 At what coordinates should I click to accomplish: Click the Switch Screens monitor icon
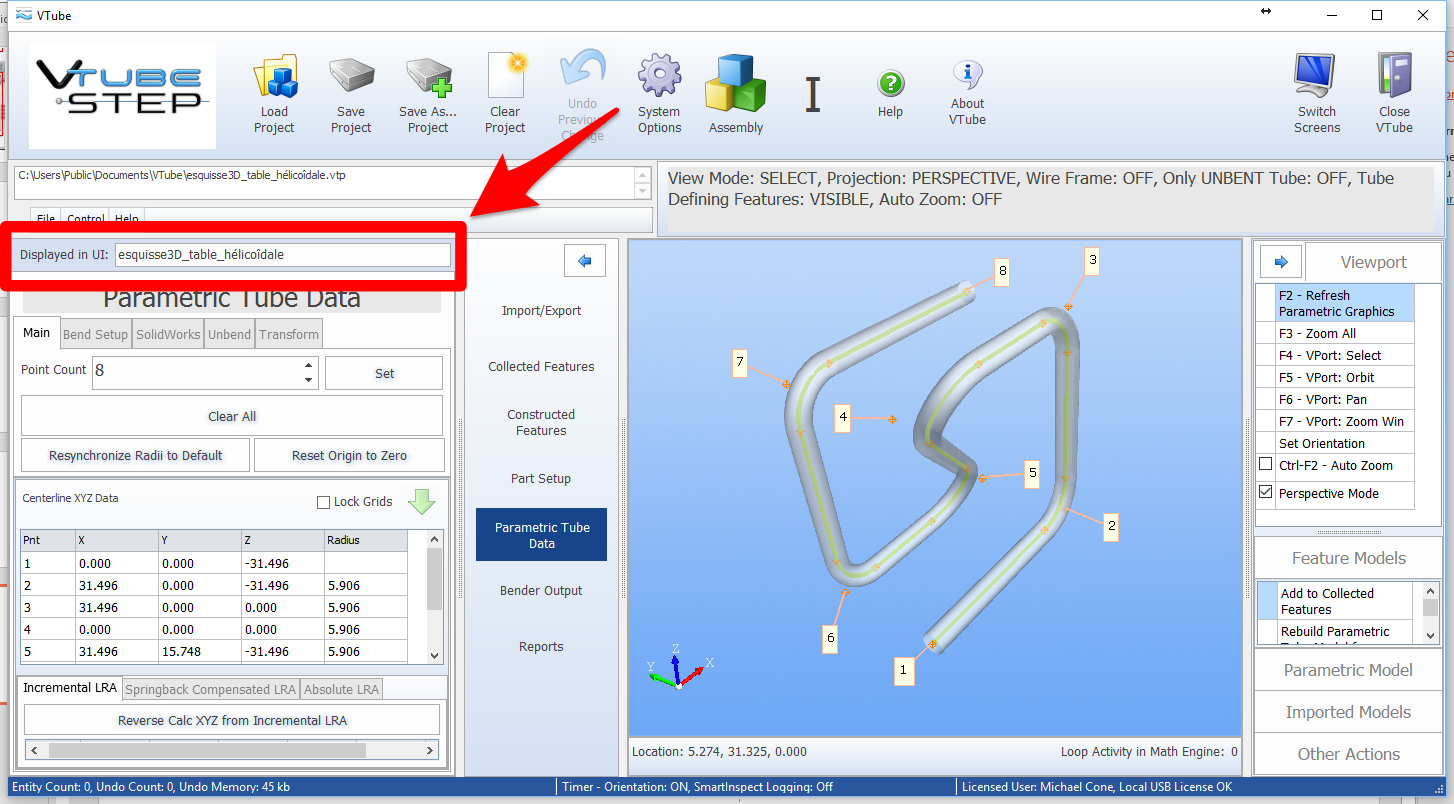point(1317,77)
